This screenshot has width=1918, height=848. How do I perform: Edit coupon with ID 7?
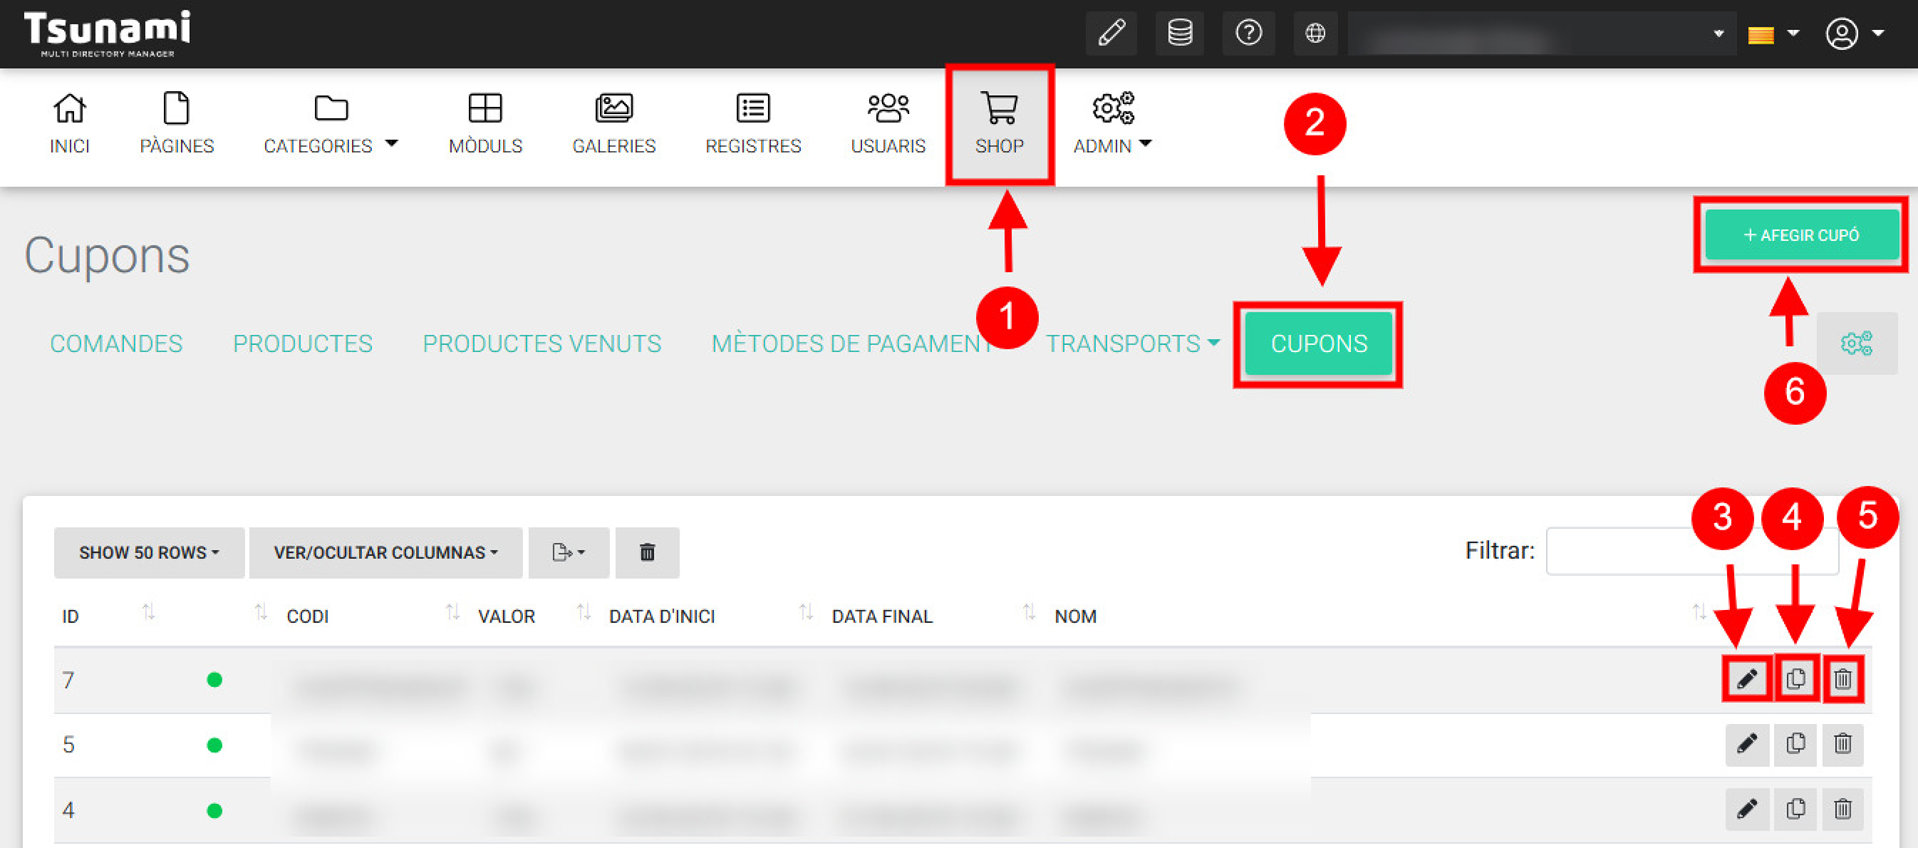pyautogui.click(x=1746, y=680)
